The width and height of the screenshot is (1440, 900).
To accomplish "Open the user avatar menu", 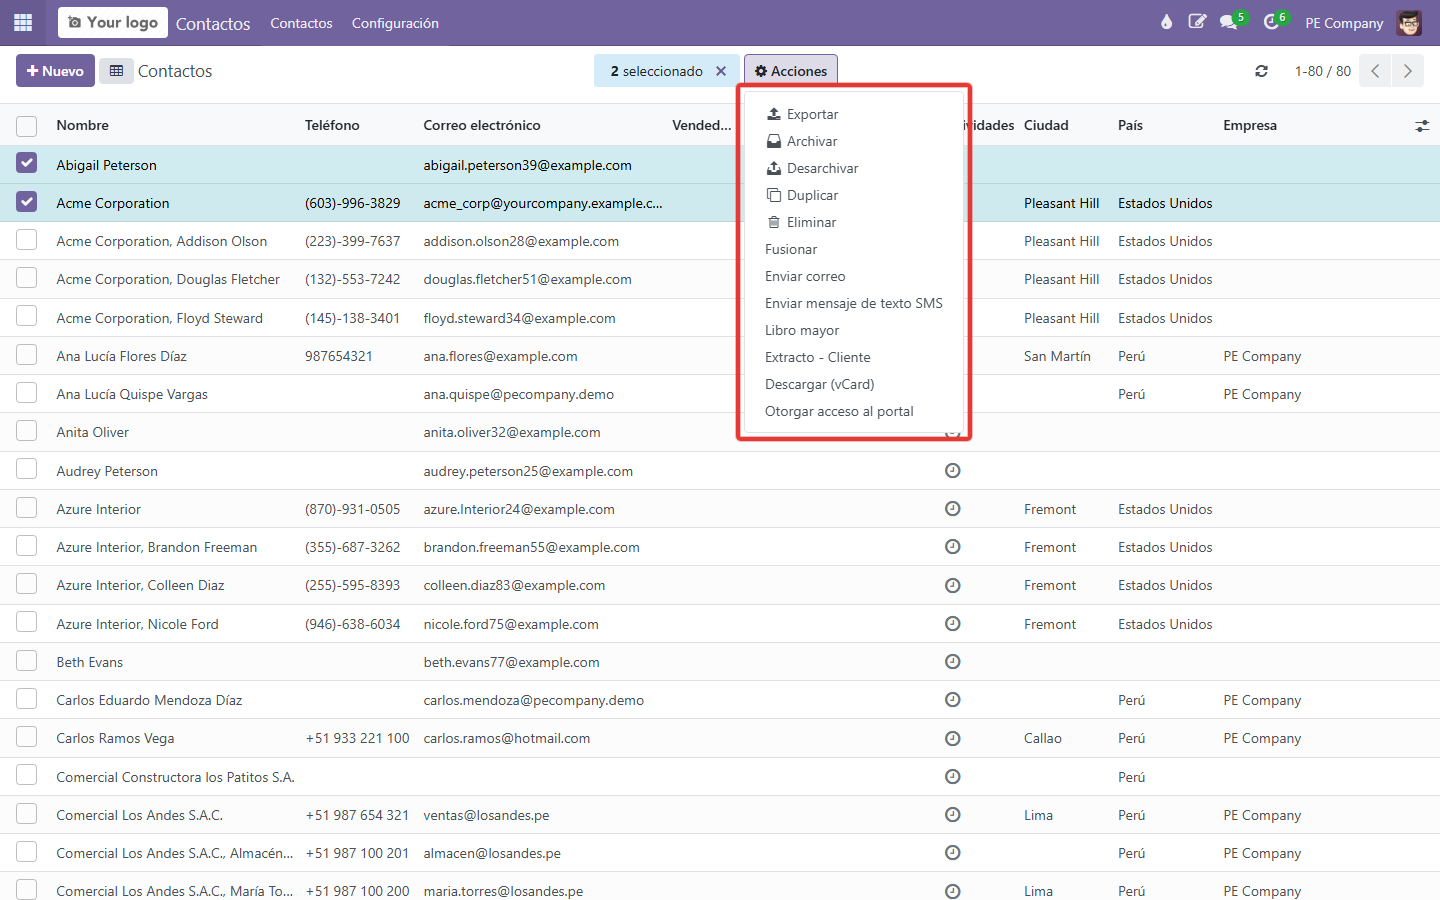I will click(x=1409, y=22).
